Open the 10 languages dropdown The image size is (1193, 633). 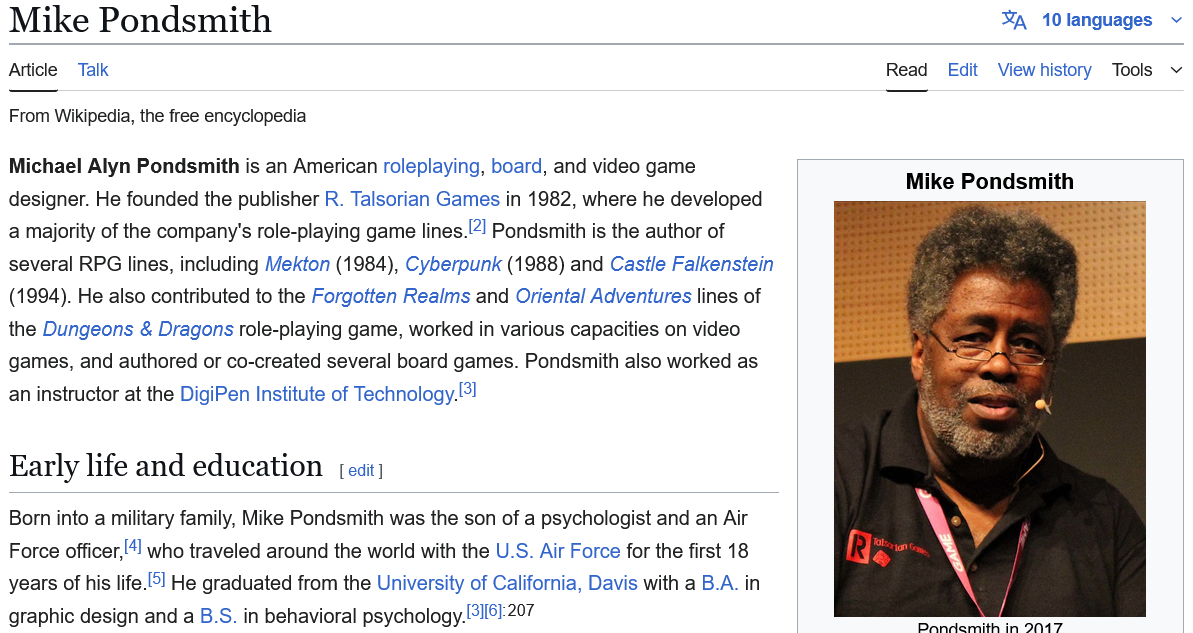(1096, 20)
